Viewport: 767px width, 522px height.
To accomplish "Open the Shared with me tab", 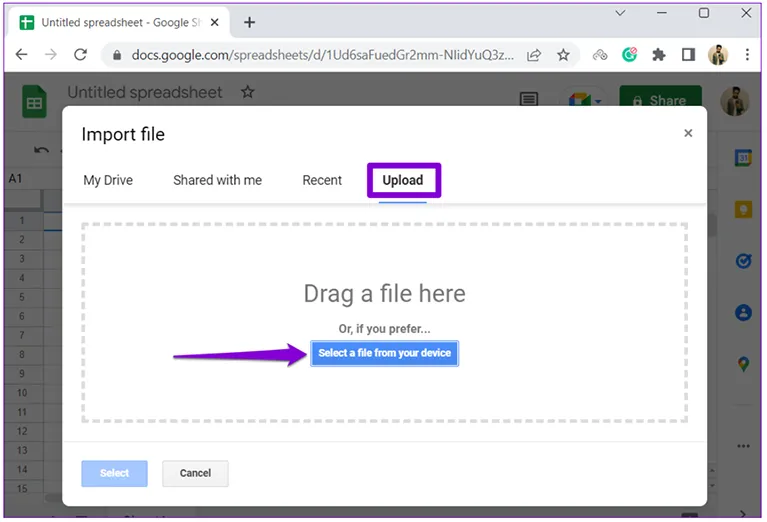I will [217, 180].
